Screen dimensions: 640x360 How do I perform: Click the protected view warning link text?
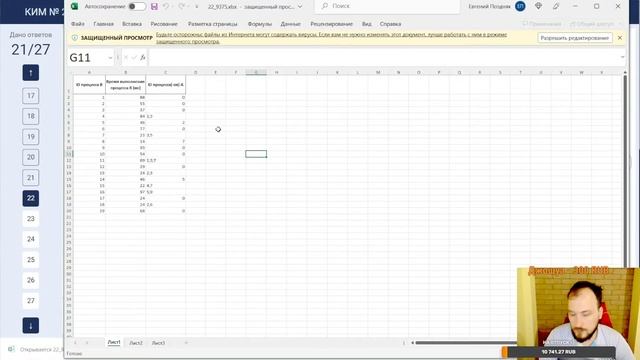331,38
